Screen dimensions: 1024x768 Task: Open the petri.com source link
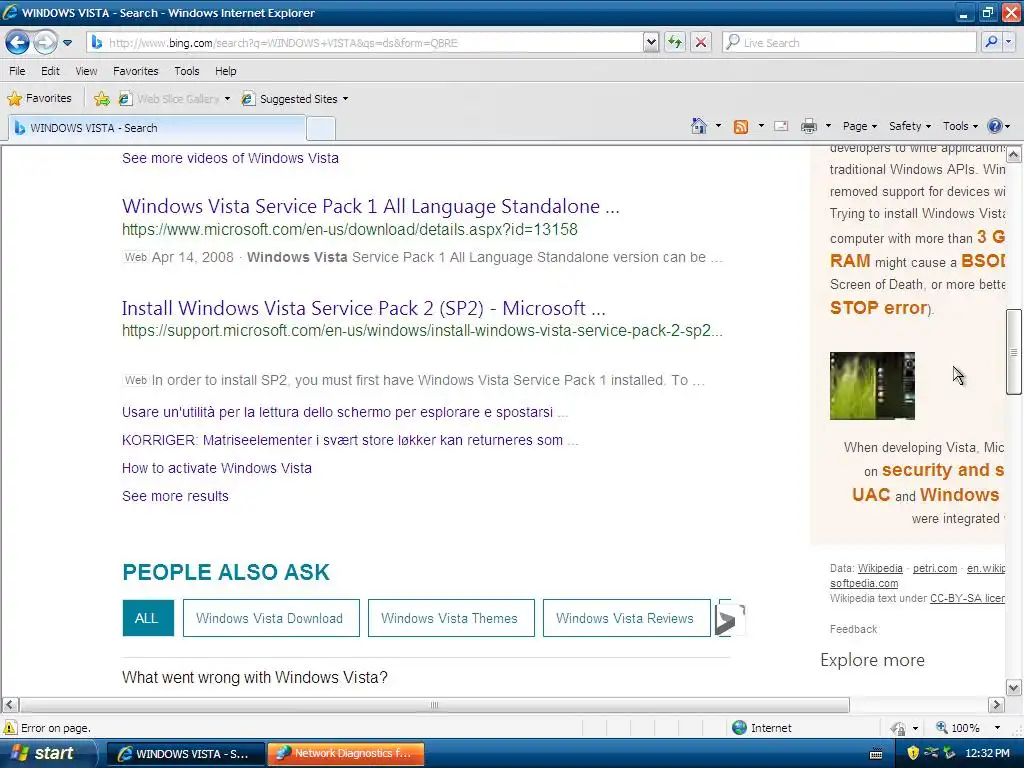tap(935, 568)
